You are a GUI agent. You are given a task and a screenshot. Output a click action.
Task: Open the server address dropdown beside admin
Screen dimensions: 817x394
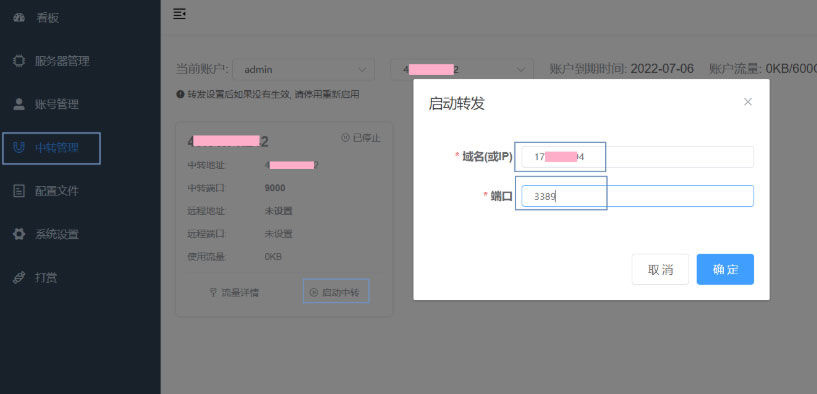pos(462,69)
